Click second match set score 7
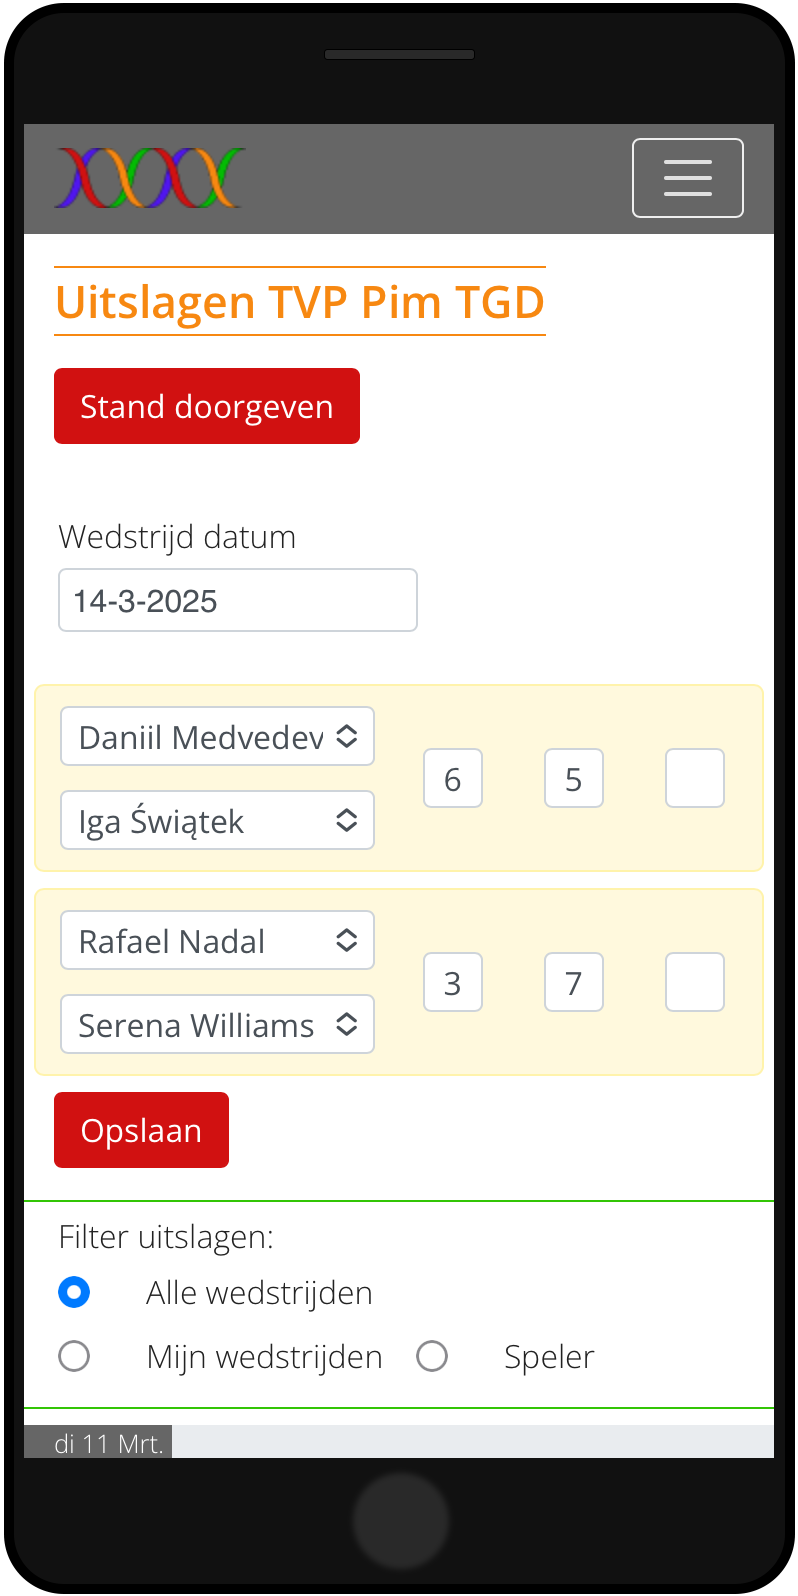 [574, 982]
